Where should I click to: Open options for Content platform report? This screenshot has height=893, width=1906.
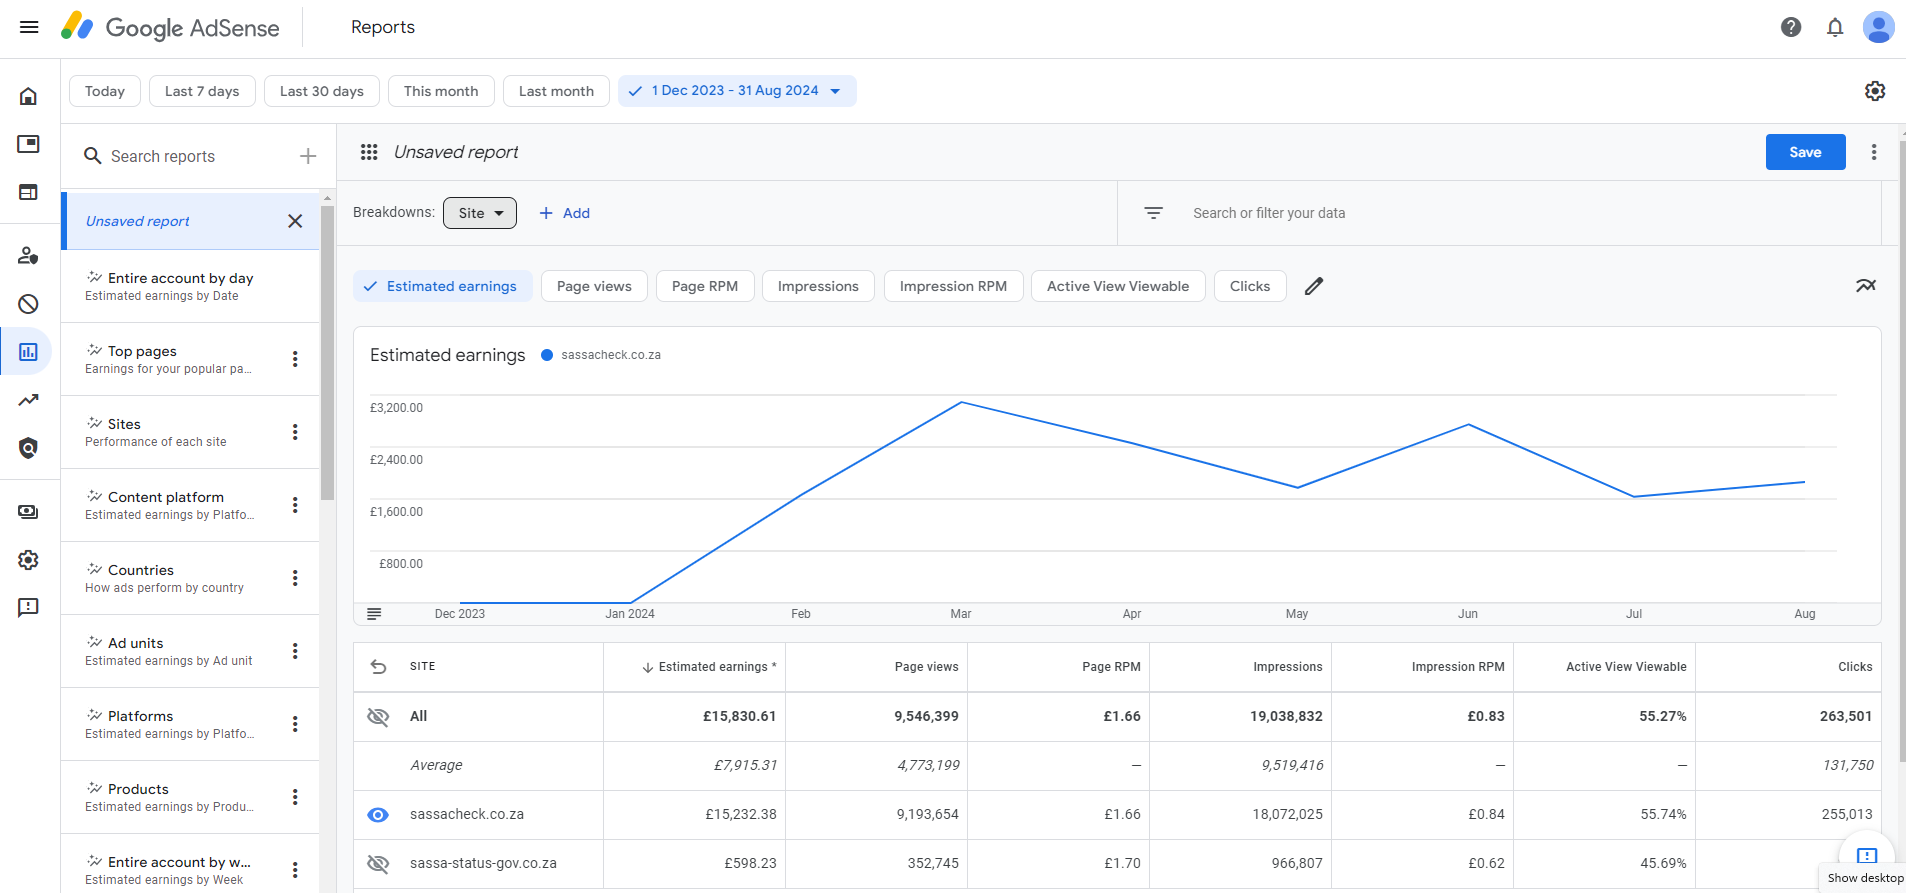[295, 505]
